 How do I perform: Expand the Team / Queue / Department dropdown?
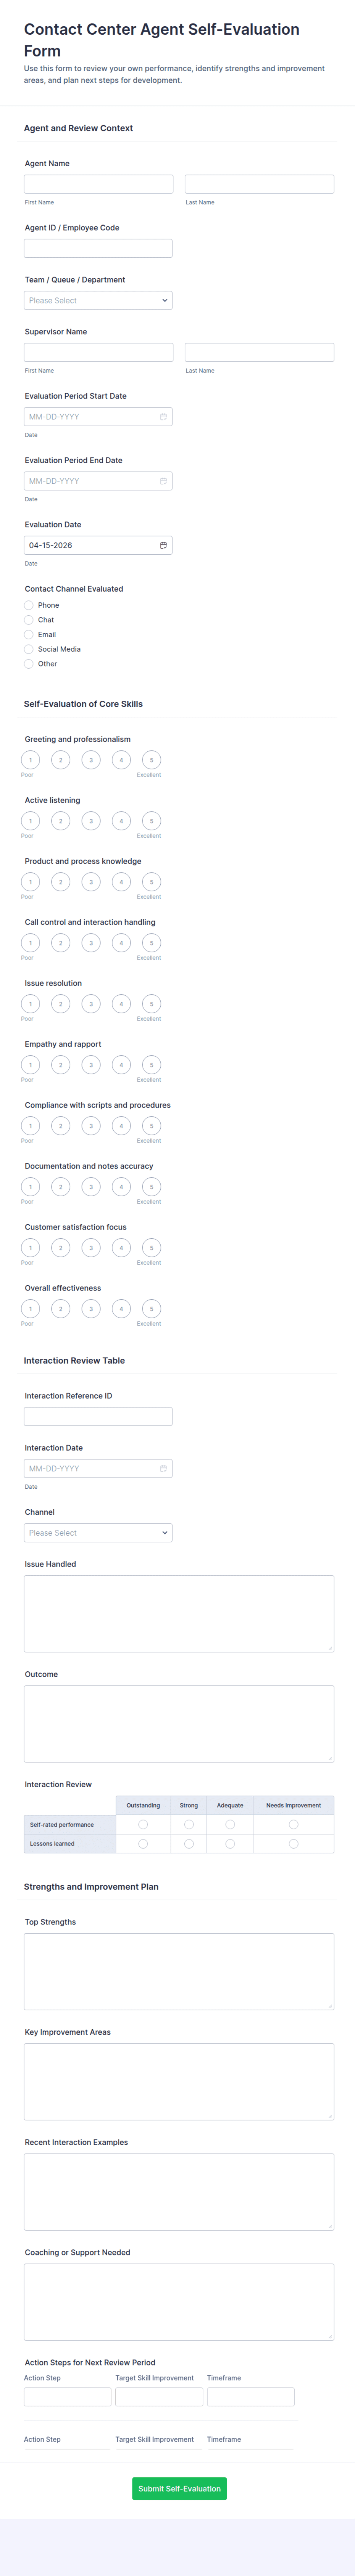pos(98,300)
